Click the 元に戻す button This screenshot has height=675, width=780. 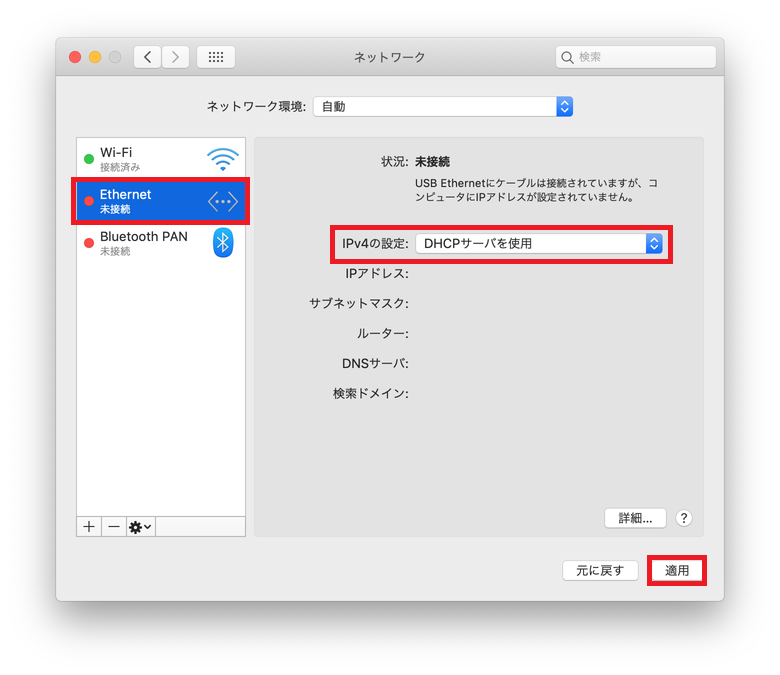coord(600,571)
